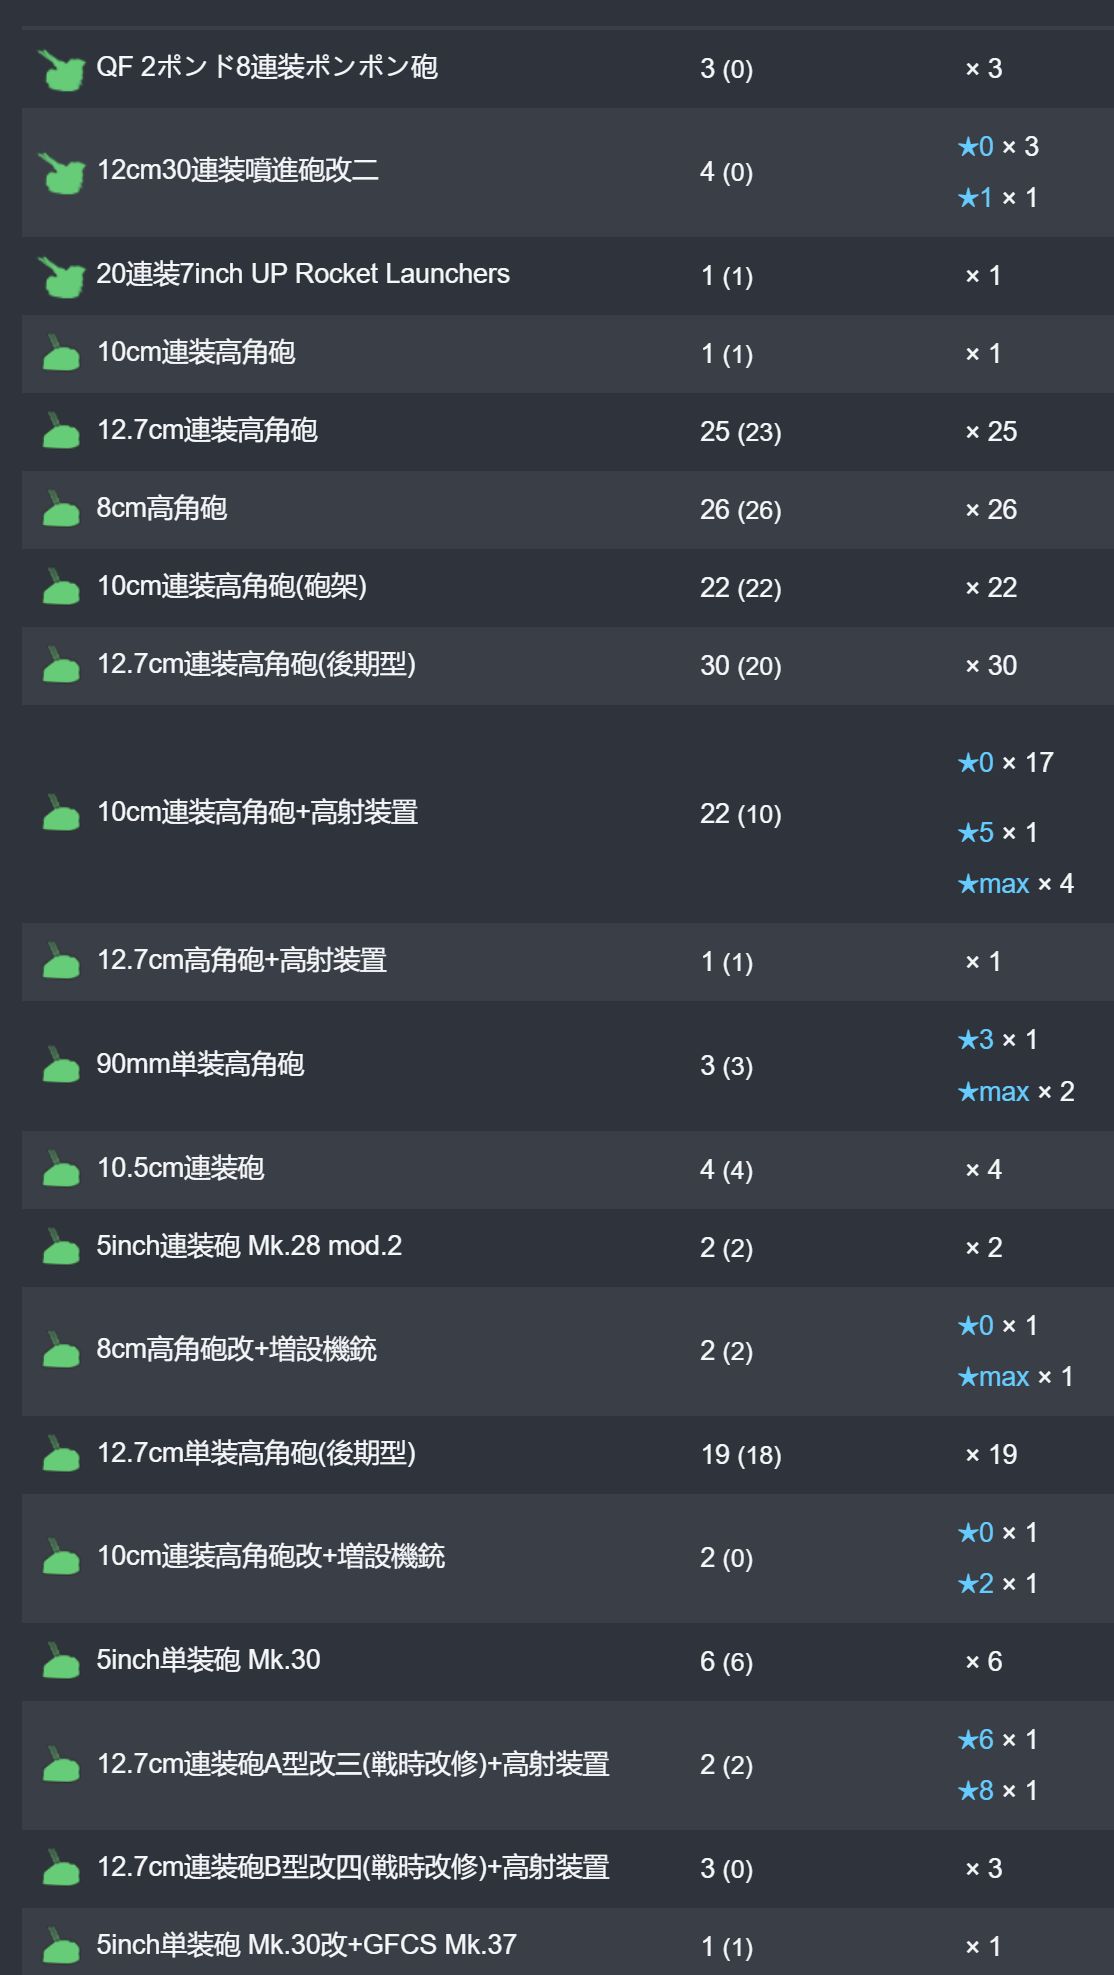
Task: Click the icon next to 90mm単装高角砲
Action: tap(61, 1065)
